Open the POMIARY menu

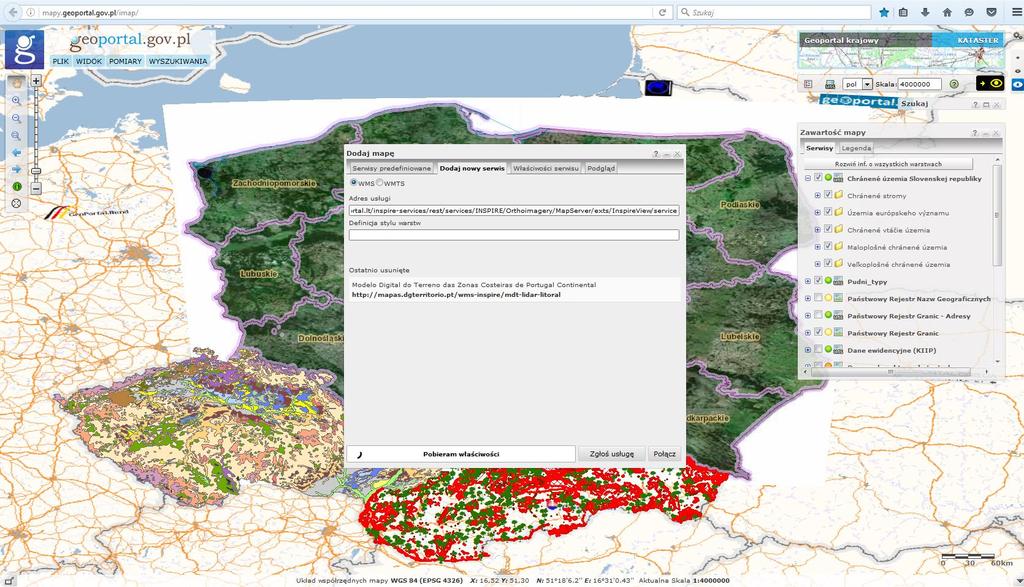[125, 61]
